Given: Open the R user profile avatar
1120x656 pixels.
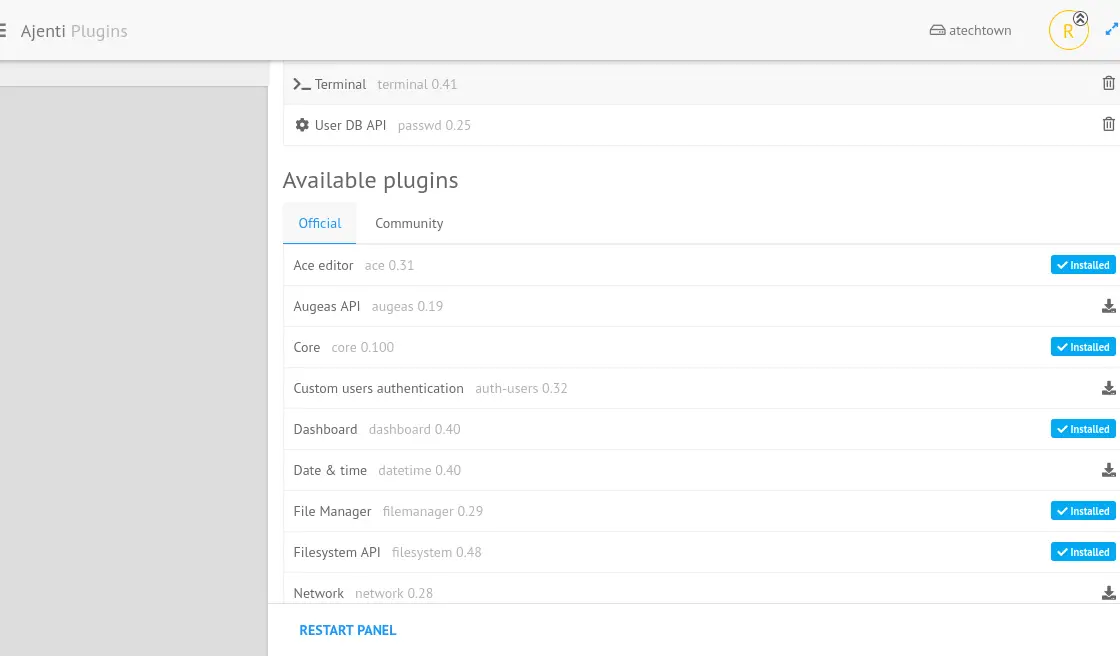Looking at the screenshot, I should (x=1068, y=31).
